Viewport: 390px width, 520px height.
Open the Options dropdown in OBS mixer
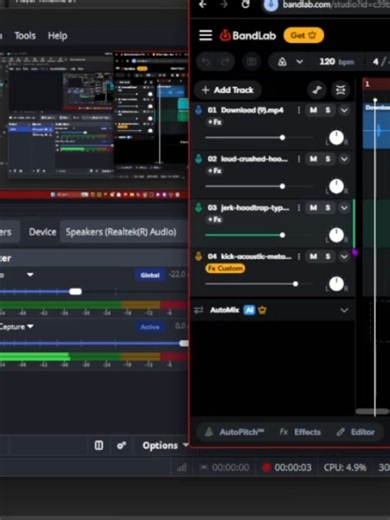click(165, 445)
